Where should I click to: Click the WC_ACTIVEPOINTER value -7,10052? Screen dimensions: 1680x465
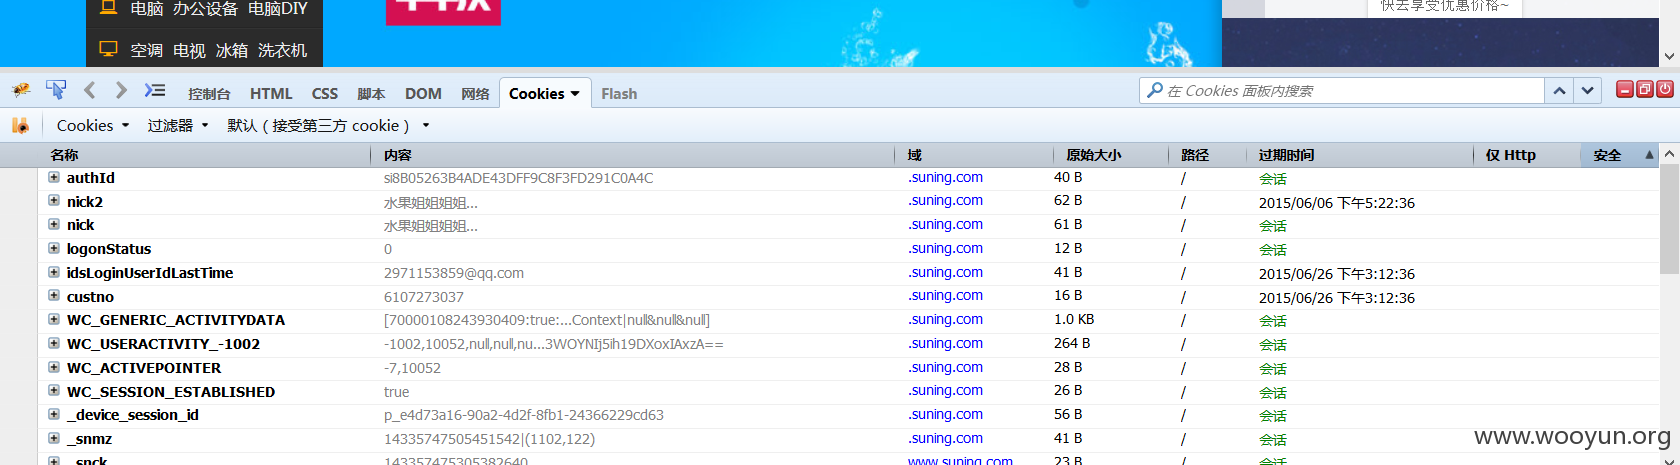coord(412,368)
